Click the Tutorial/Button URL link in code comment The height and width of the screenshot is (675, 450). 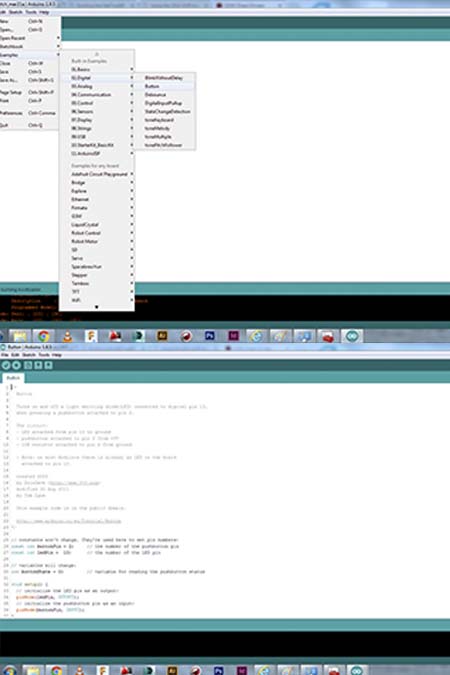tap(68, 521)
